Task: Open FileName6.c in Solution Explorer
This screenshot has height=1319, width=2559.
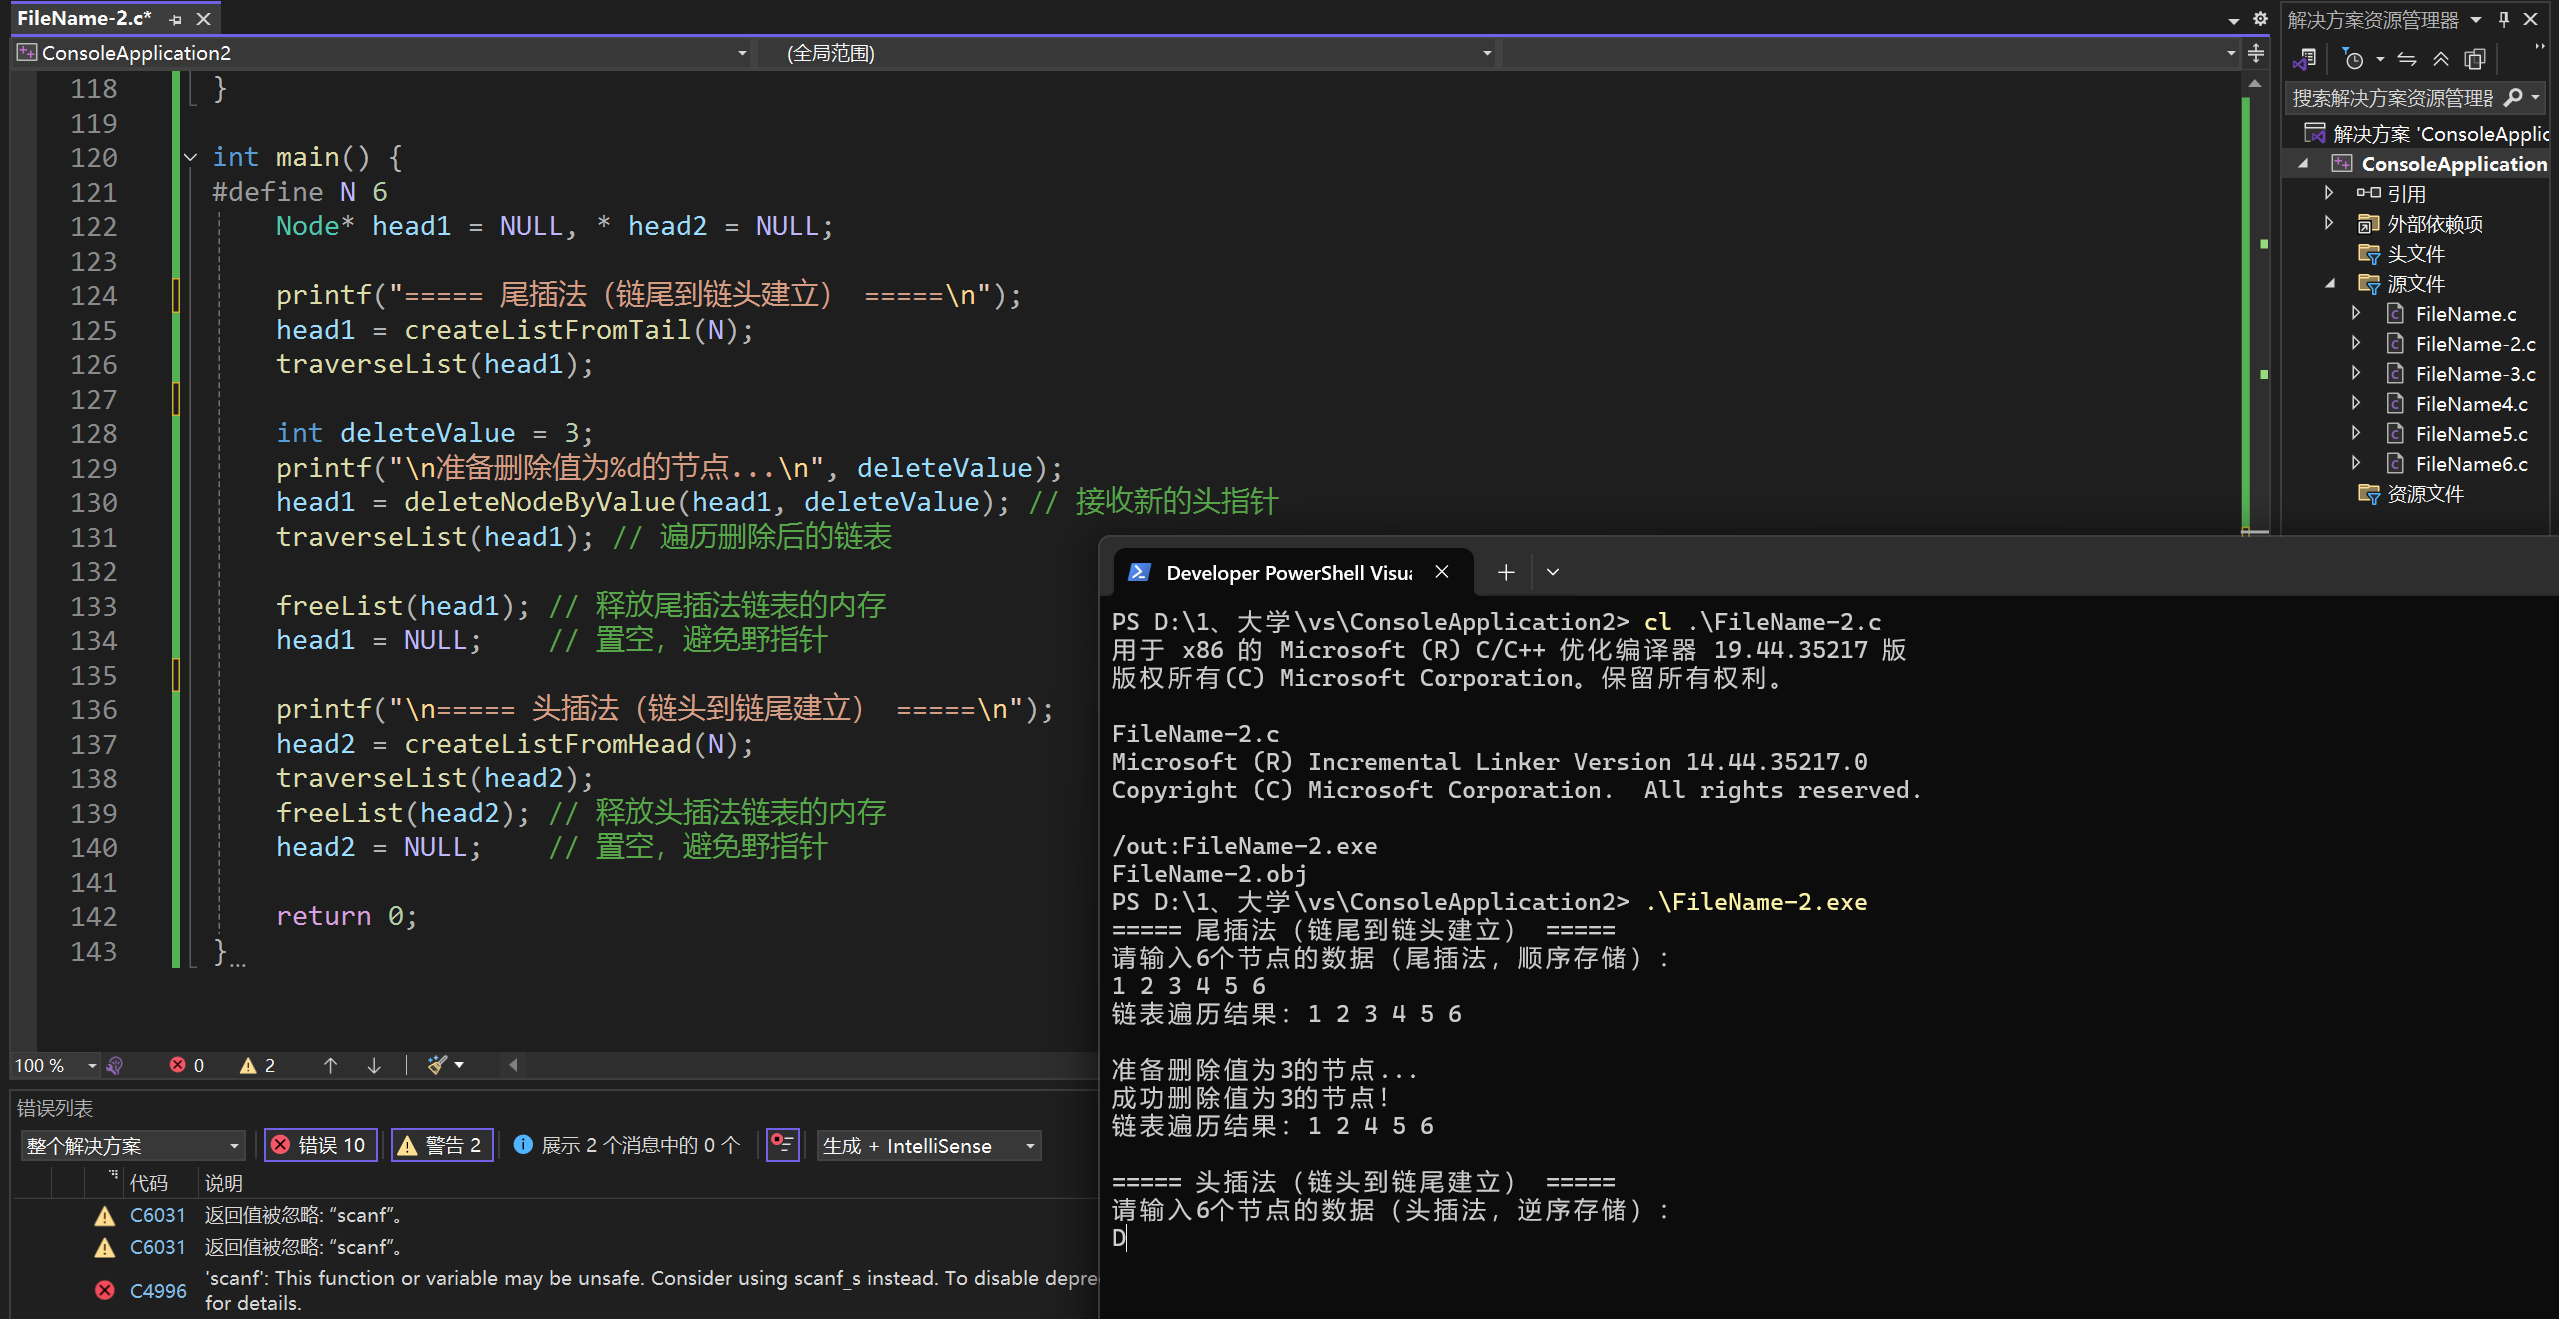Action: (x=2470, y=464)
